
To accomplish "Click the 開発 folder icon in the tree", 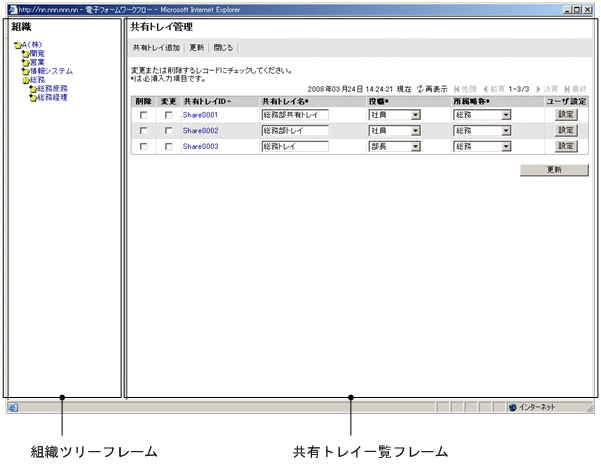I will pos(25,54).
